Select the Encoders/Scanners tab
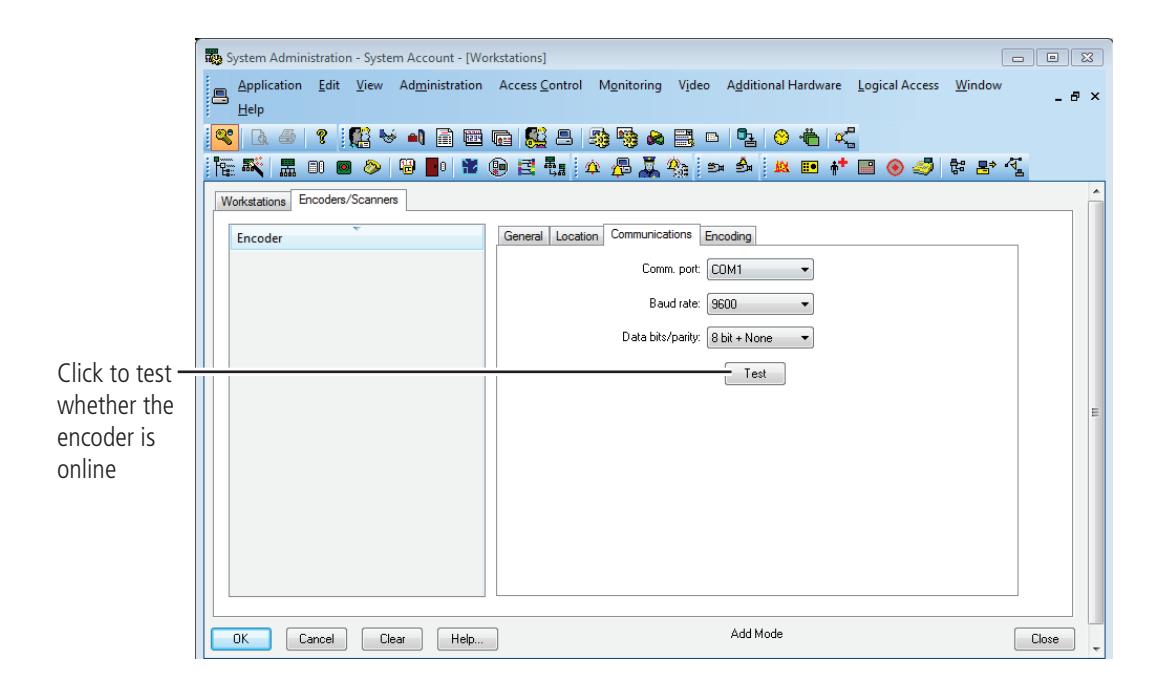This screenshot has width=1164, height=693. pyautogui.click(x=348, y=200)
